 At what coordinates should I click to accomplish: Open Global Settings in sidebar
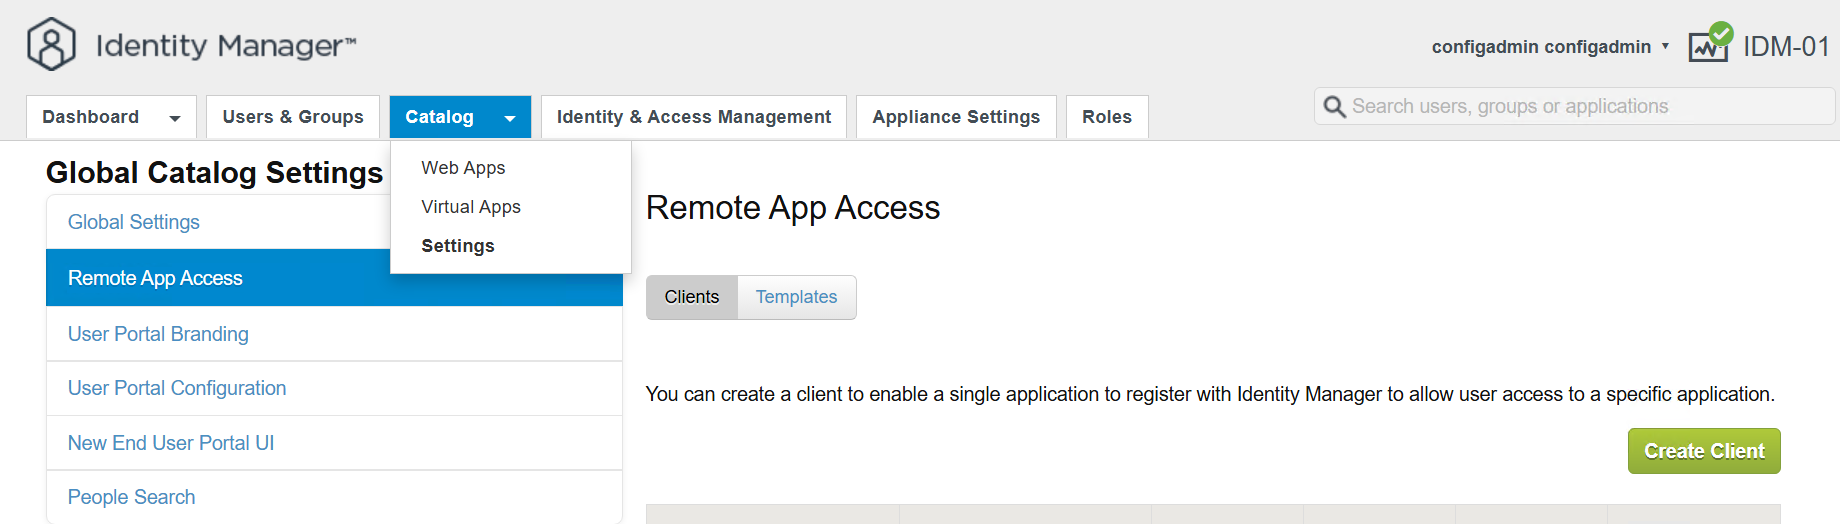pos(134,222)
